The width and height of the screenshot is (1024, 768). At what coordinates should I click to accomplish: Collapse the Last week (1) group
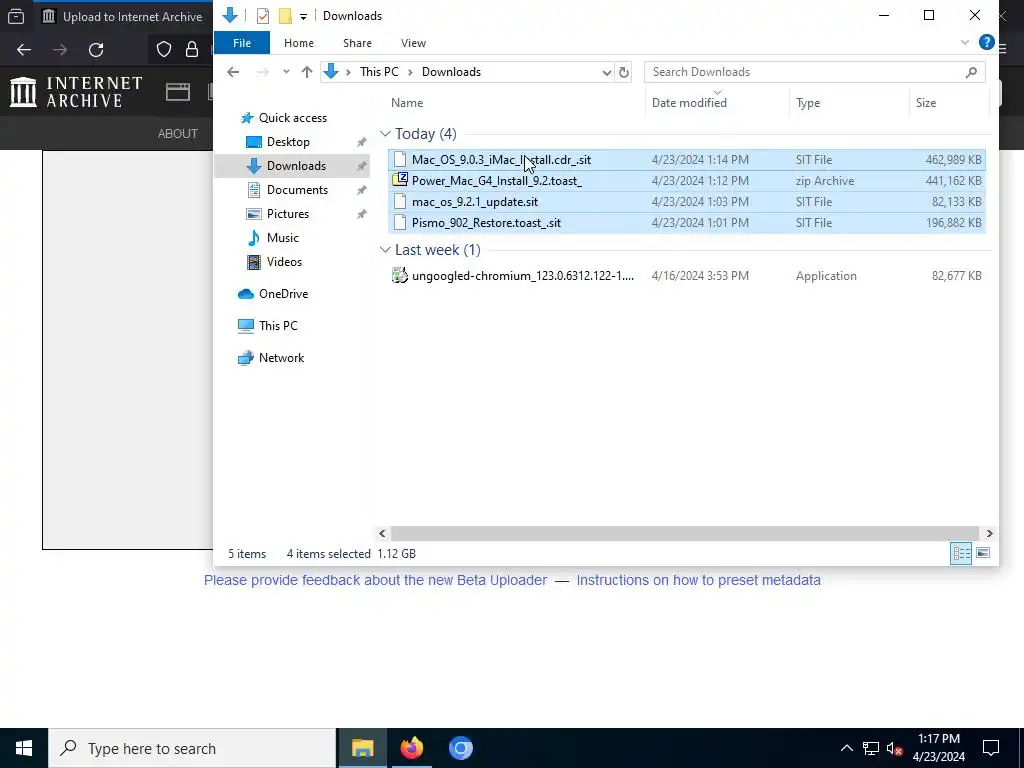[x=385, y=250]
